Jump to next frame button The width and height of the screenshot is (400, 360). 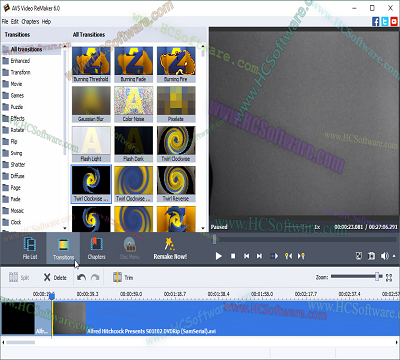[259, 256]
